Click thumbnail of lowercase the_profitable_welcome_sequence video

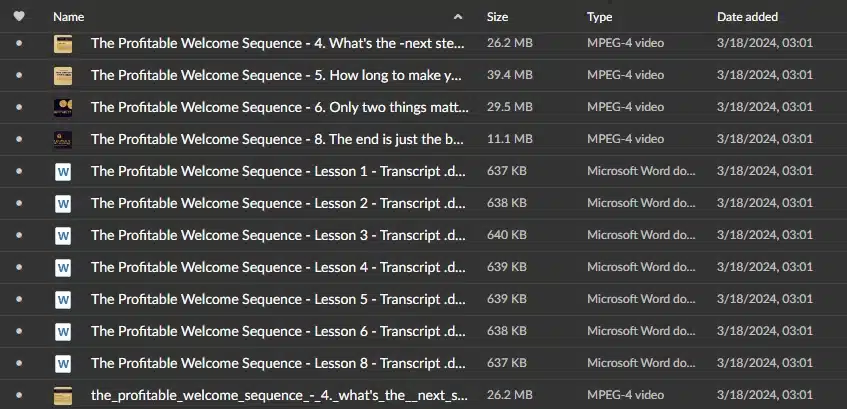pos(63,395)
